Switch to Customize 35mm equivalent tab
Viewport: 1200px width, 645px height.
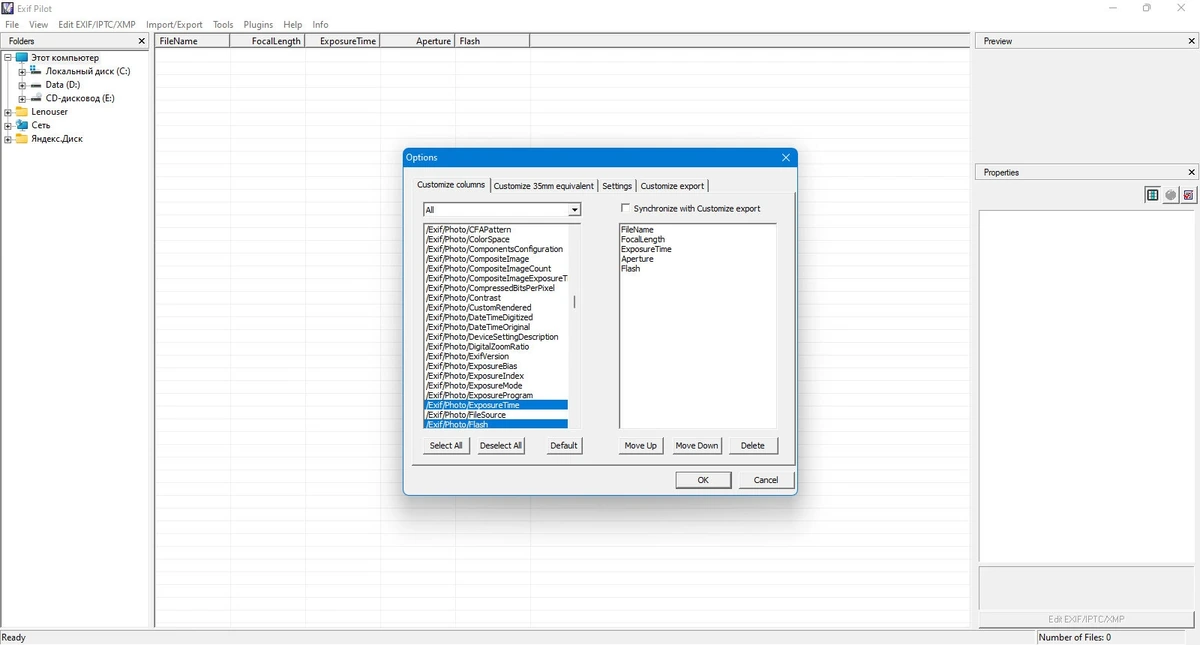coord(544,186)
